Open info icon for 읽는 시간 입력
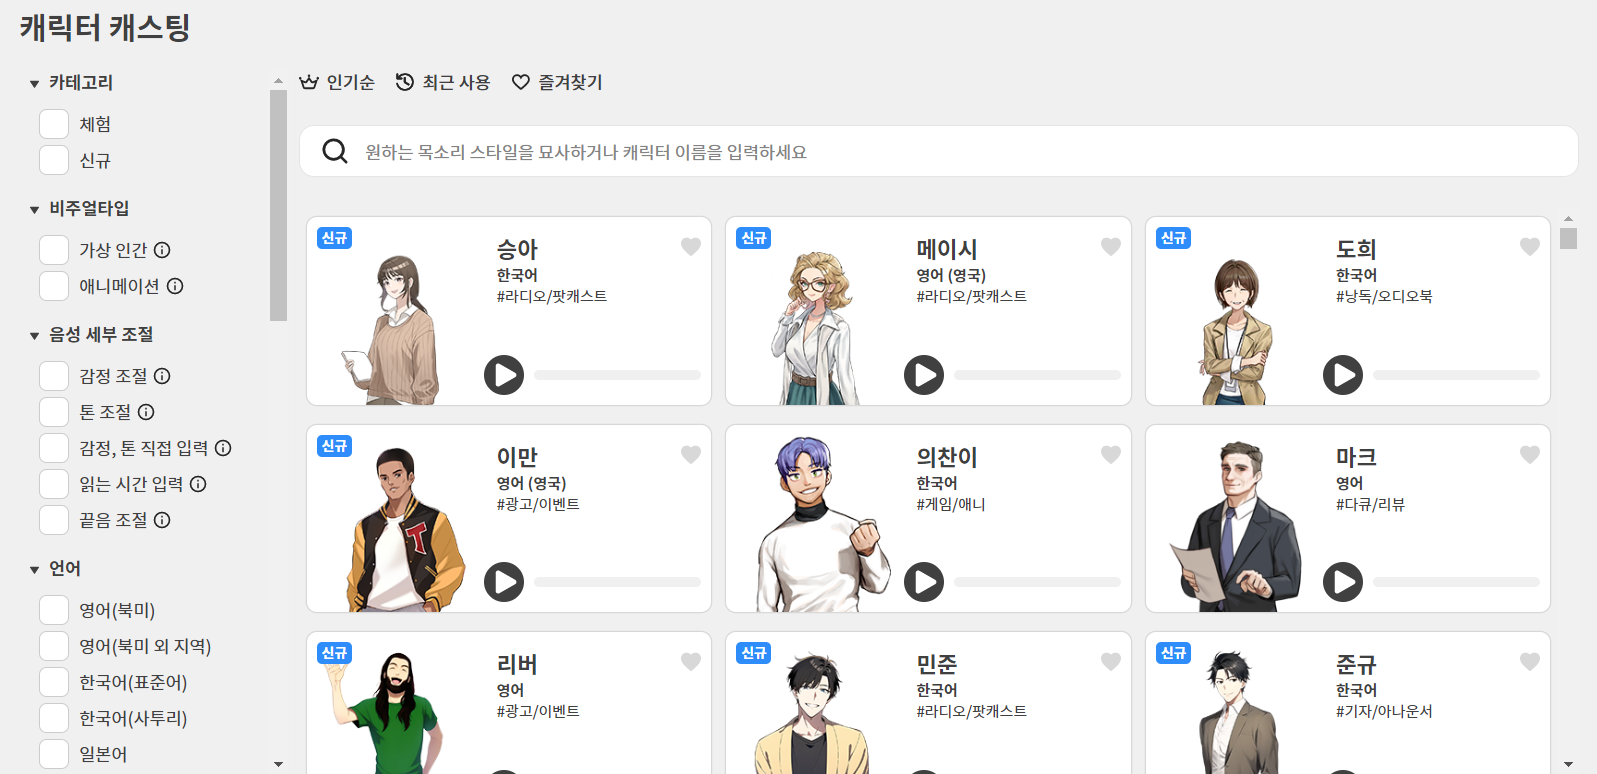Image resolution: width=1597 pixels, height=774 pixels. click(x=198, y=484)
